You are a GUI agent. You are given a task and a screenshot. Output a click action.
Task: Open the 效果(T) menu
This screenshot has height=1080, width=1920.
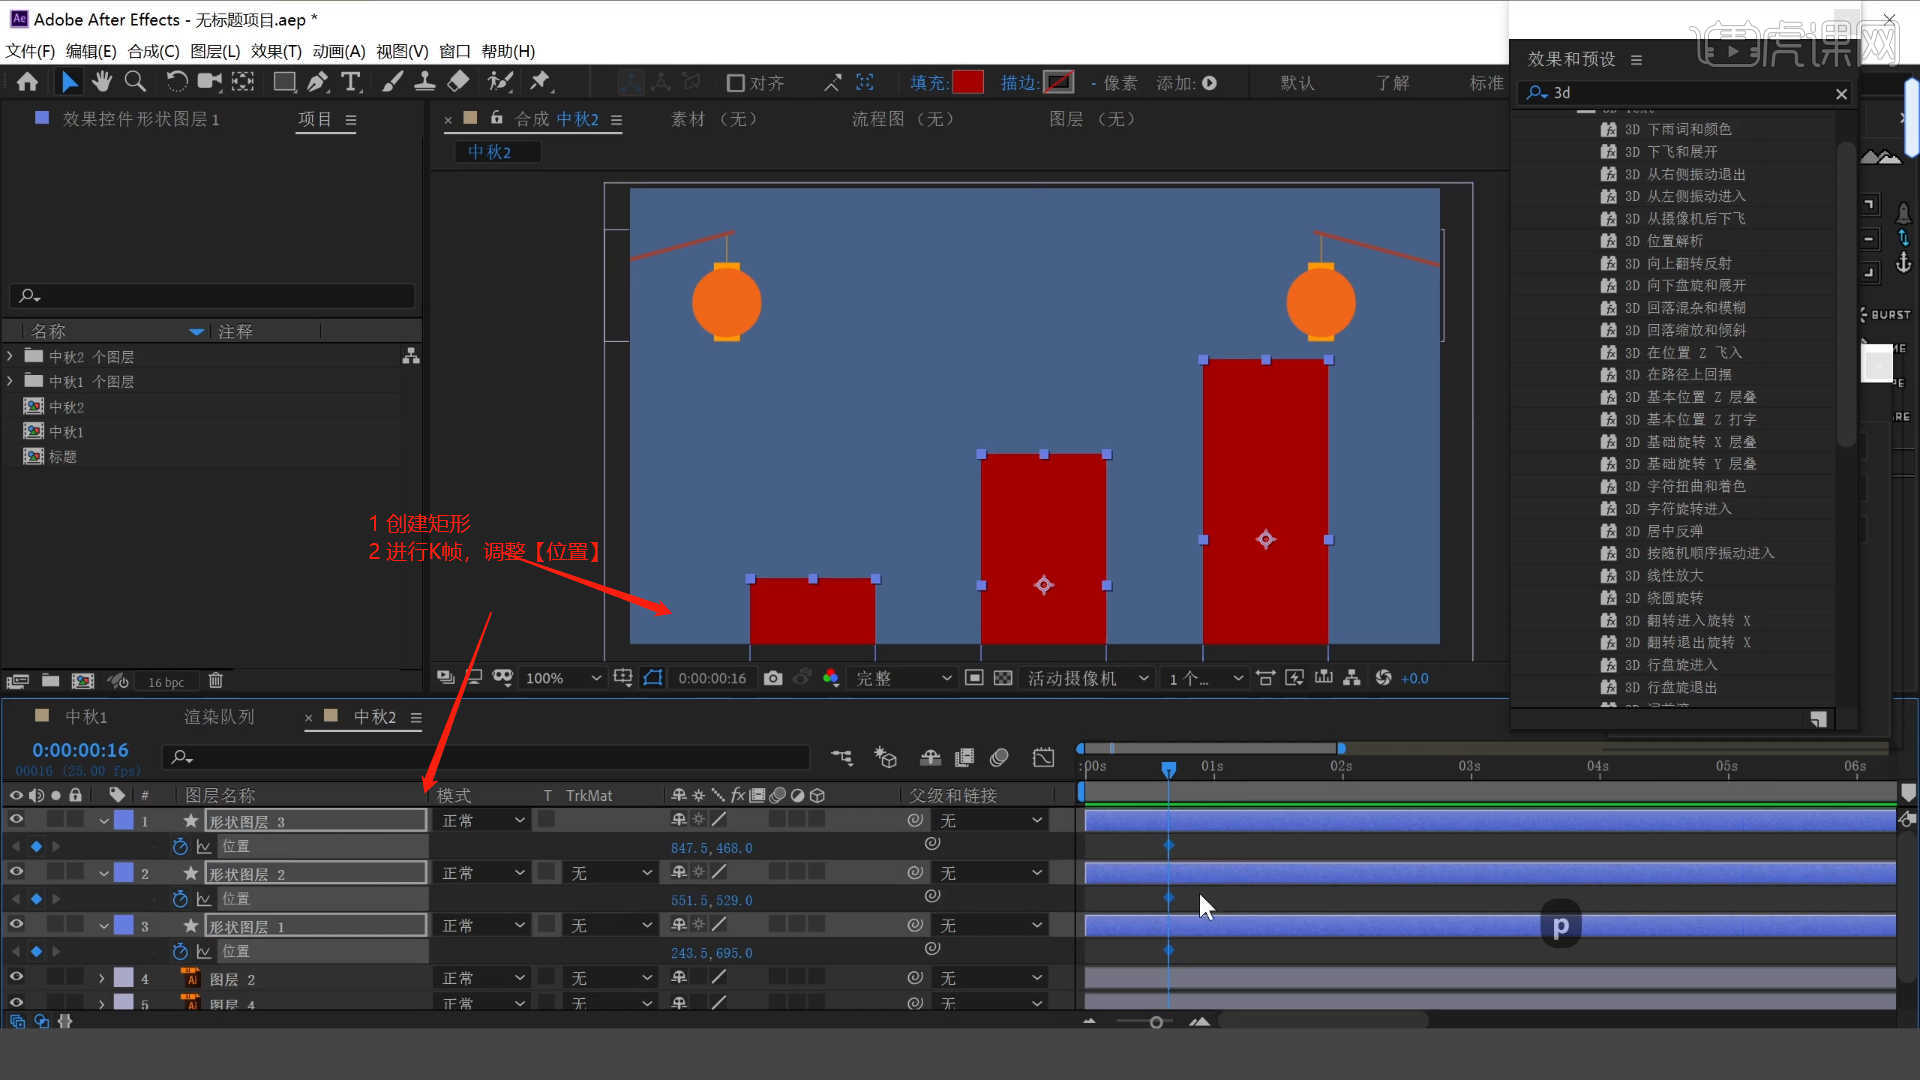pos(276,51)
